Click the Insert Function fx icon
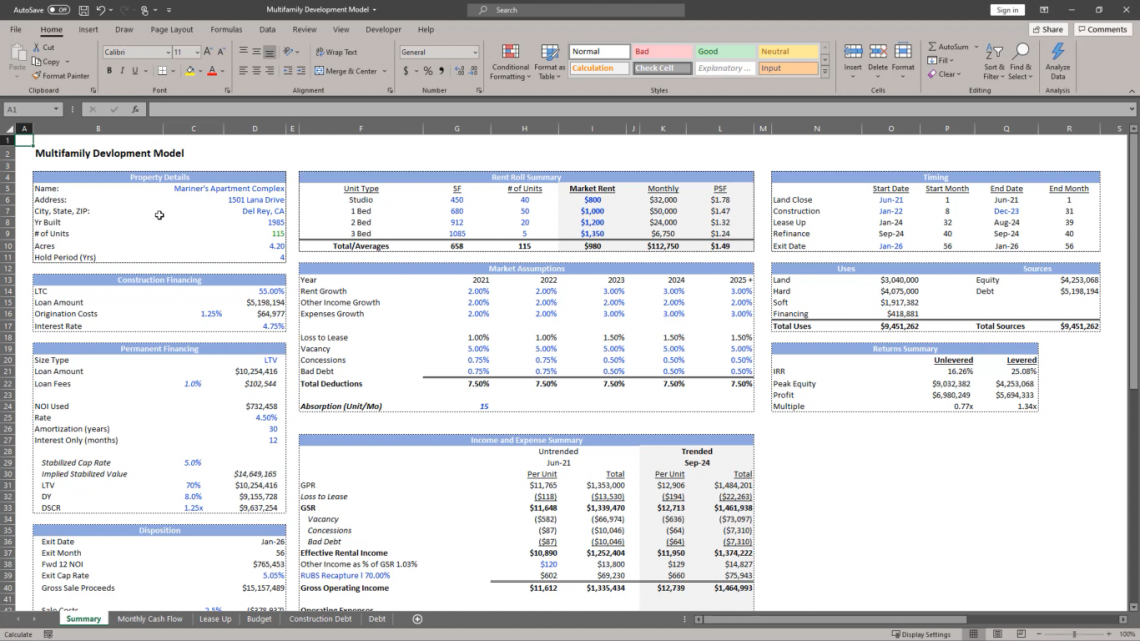 [135, 109]
